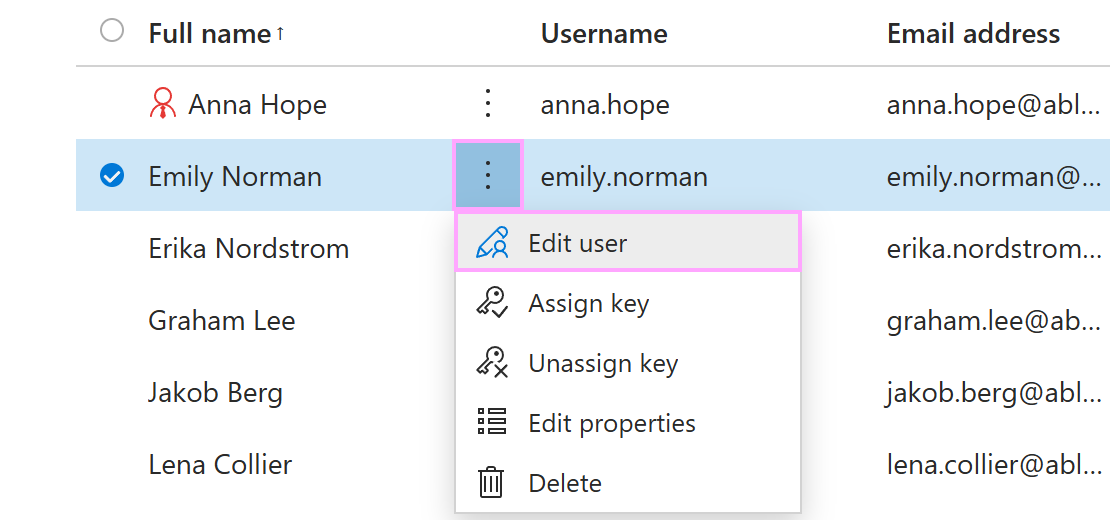Screen dimensions: 1110x520
Task: Select the Emily Norman name cell
Action: click(235, 176)
